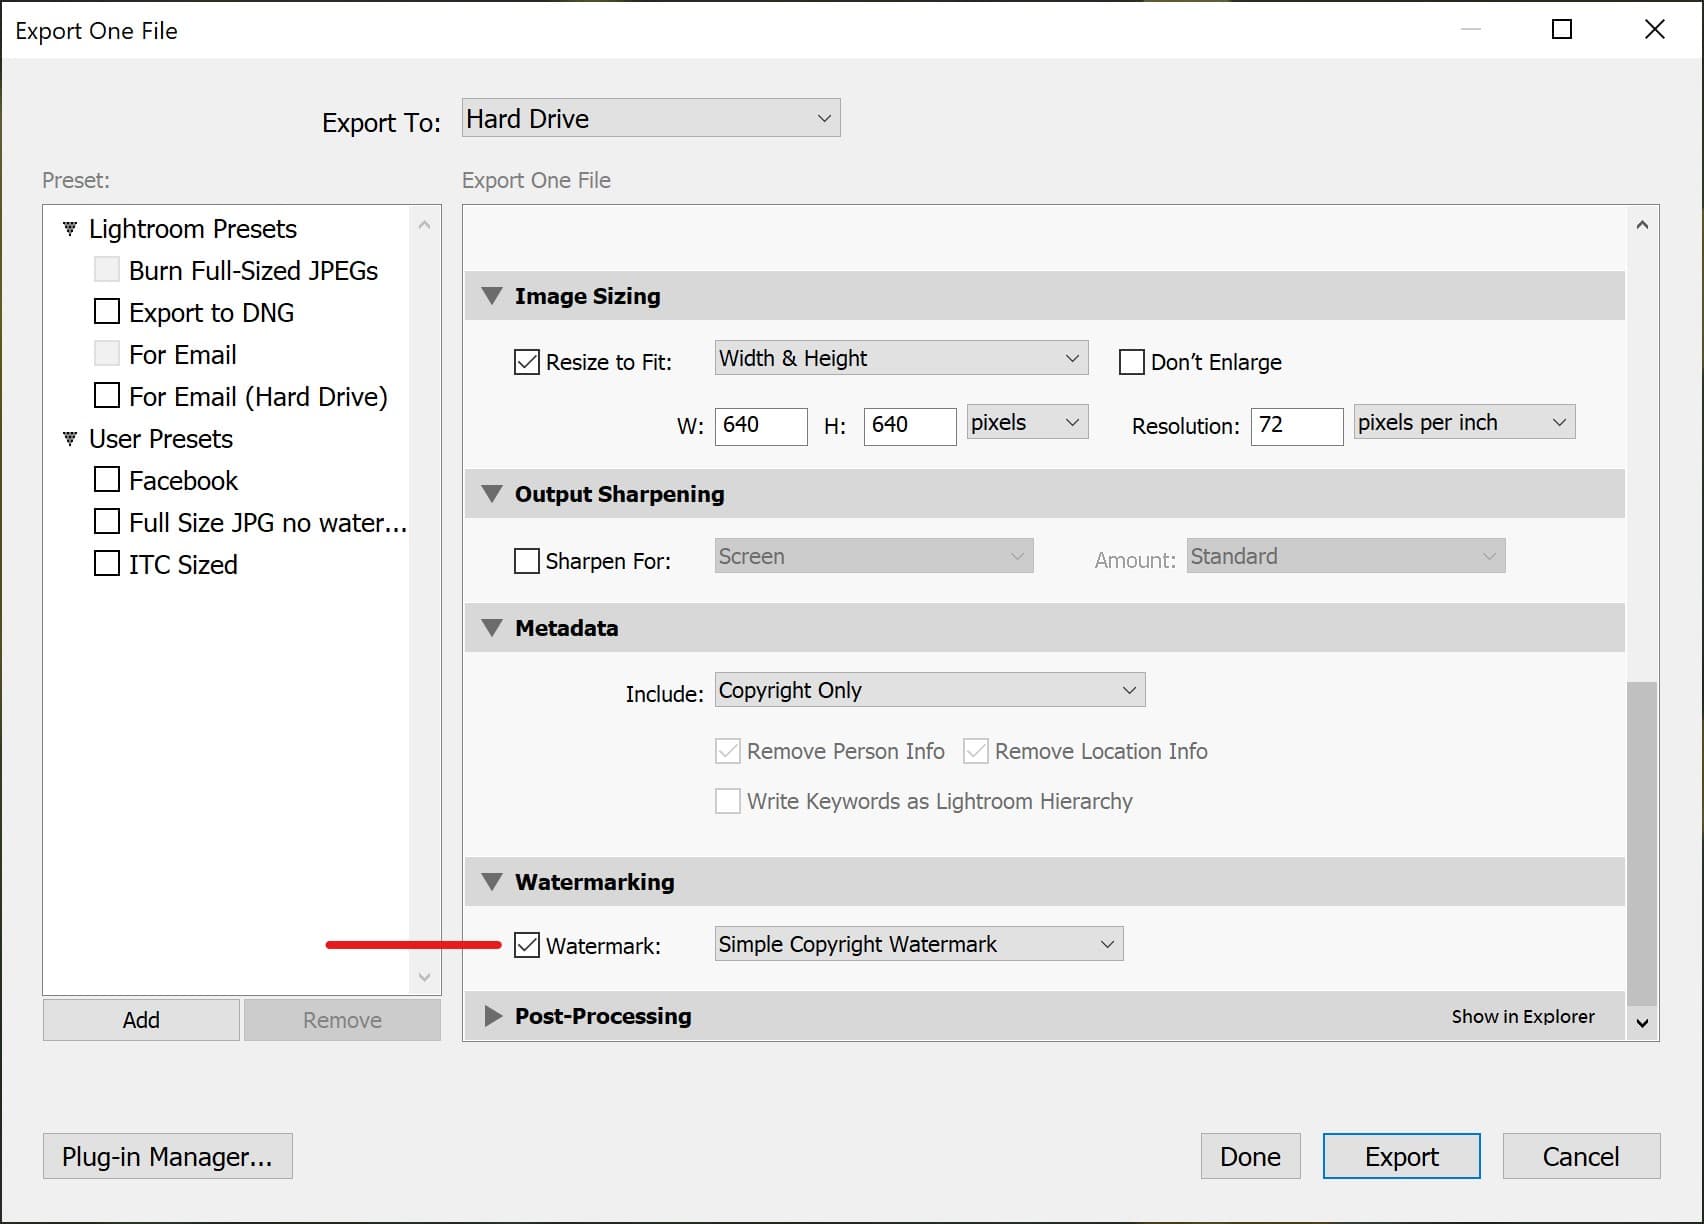Disable the Watermark checkbox
Screen dimensions: 1704x1224
[x=527, y=945]
